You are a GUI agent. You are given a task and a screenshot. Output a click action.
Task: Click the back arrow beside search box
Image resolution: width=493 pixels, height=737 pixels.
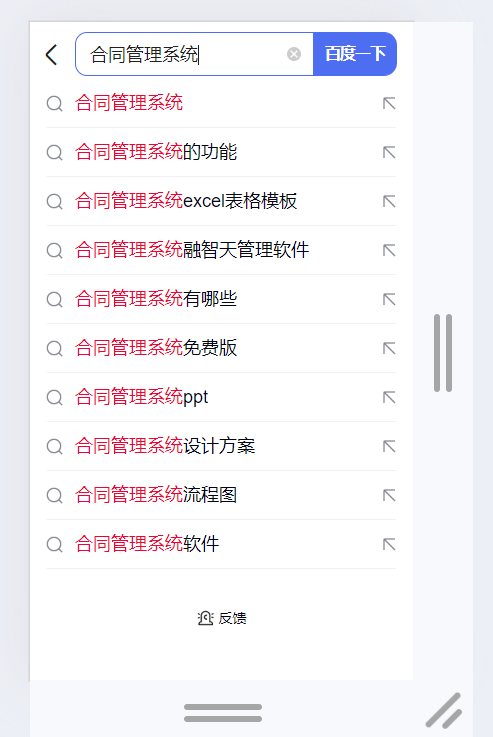click(52, 55)
